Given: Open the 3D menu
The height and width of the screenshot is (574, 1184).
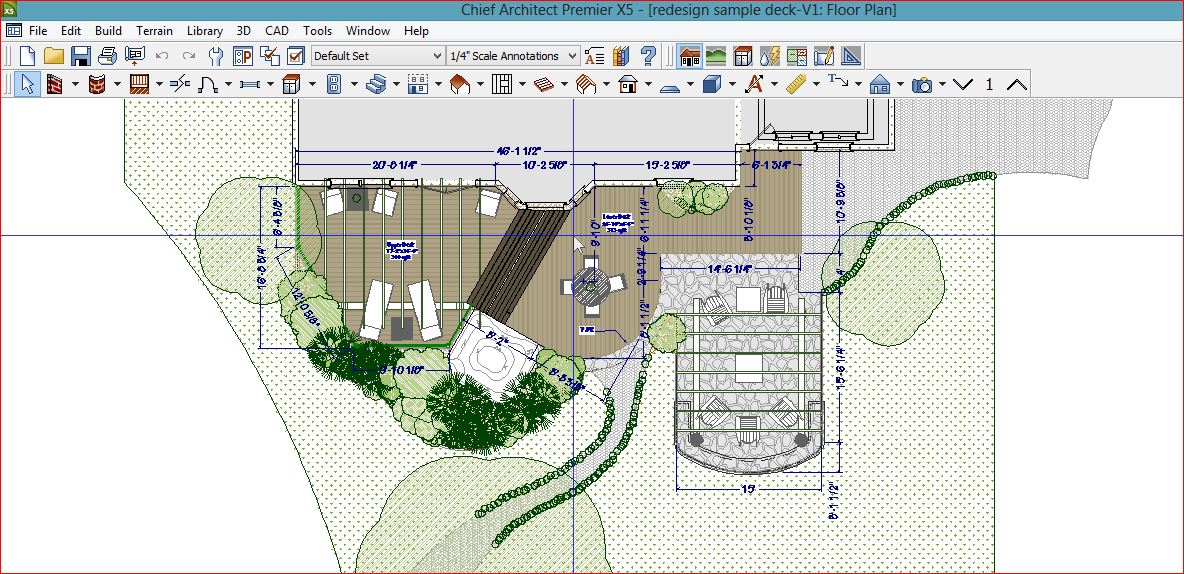Looking at the screenshot, I should click(243, 31).
